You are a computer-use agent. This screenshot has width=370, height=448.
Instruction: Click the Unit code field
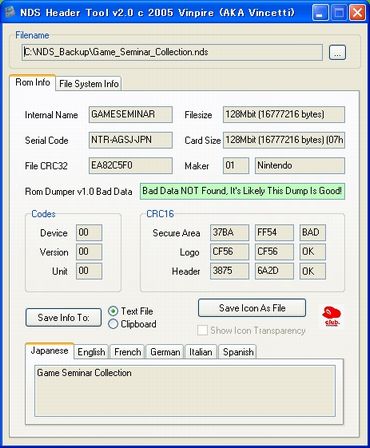(x=89, y=271)
